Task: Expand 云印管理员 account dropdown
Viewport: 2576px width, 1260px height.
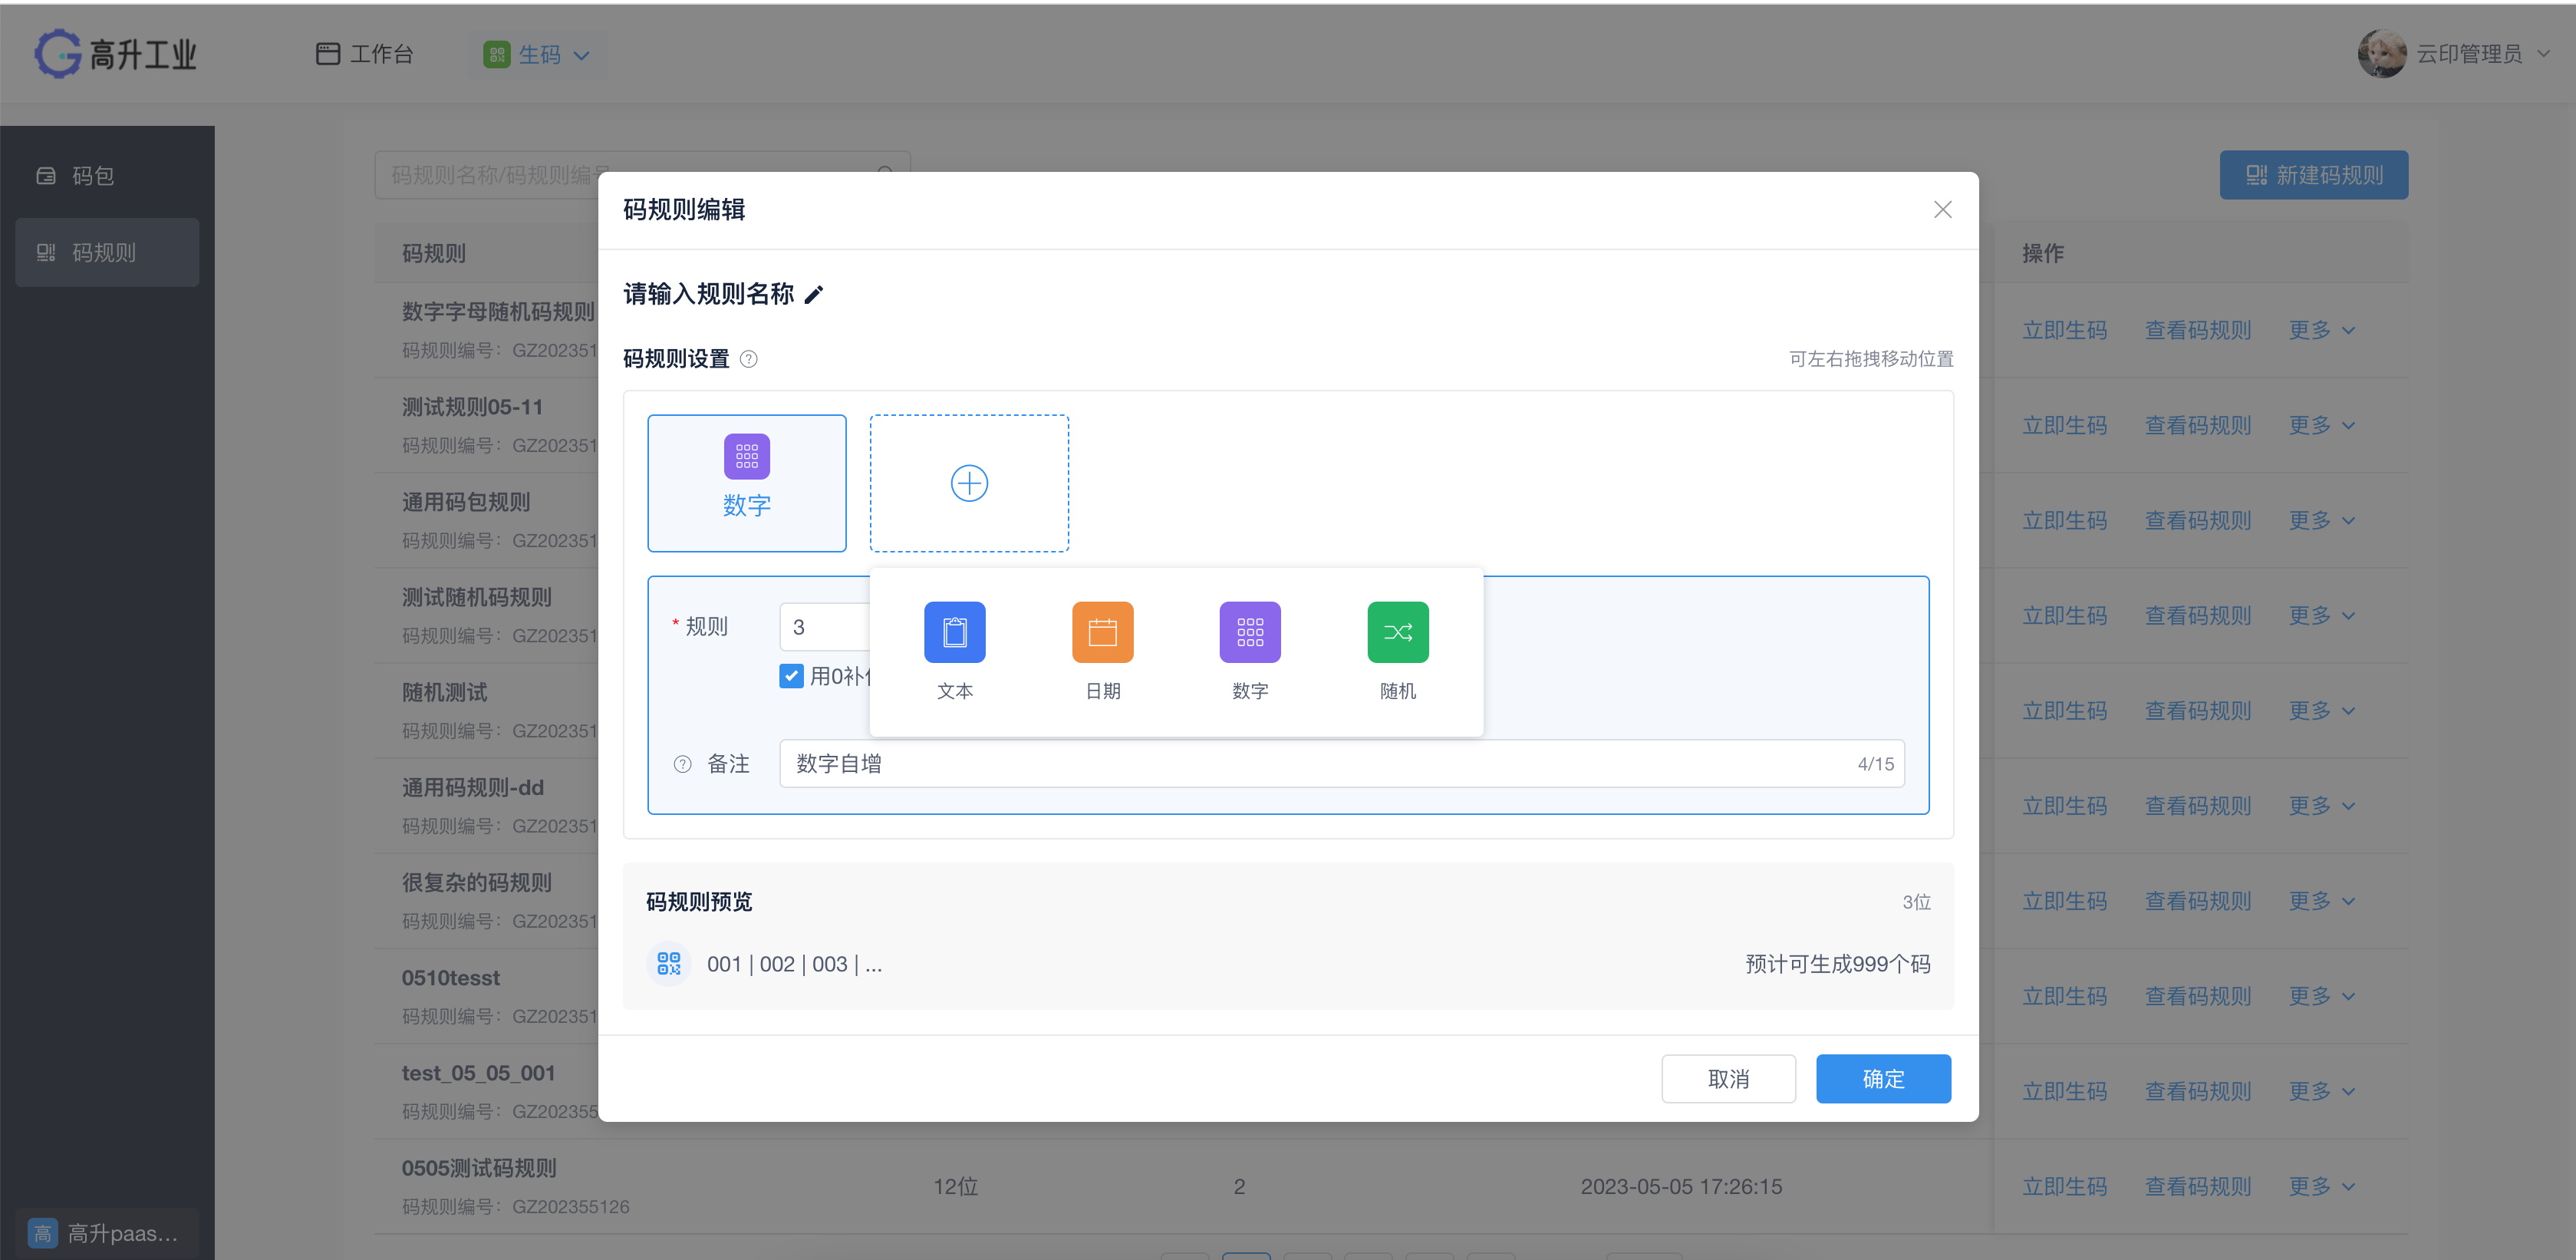Action: [x=2544, y=54]
